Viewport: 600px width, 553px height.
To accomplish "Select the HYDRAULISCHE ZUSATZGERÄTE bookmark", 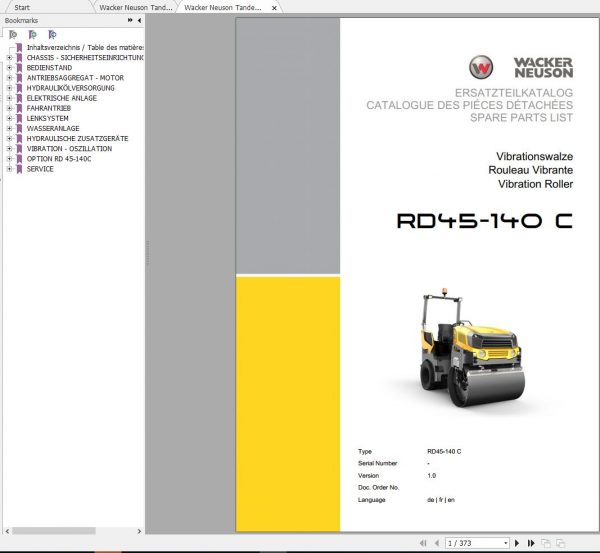I will (77, 139).
